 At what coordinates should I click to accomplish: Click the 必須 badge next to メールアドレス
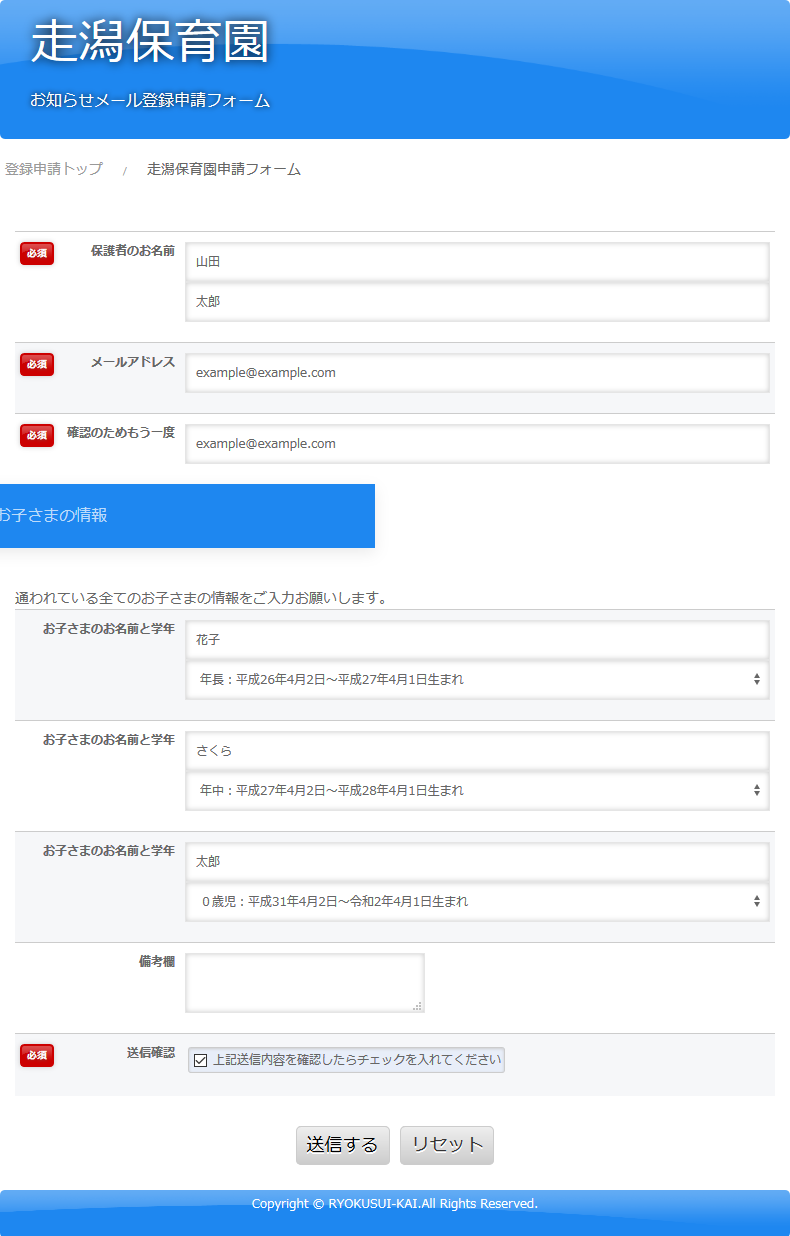(x=37, y=364)
